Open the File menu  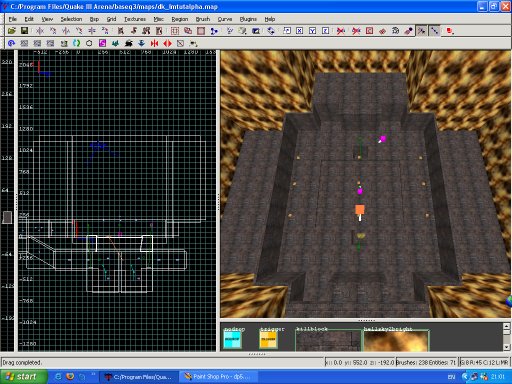[13, 19]
